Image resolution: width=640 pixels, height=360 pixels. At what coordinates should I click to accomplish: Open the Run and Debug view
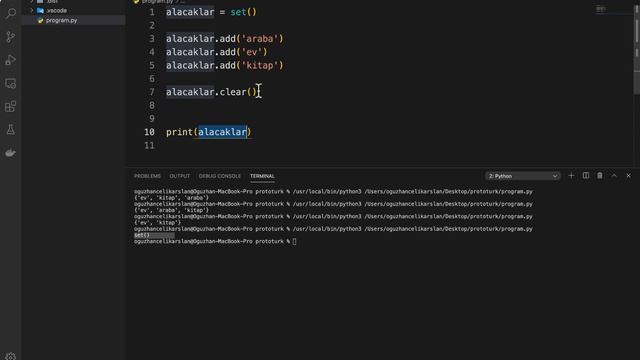(11, 60)
